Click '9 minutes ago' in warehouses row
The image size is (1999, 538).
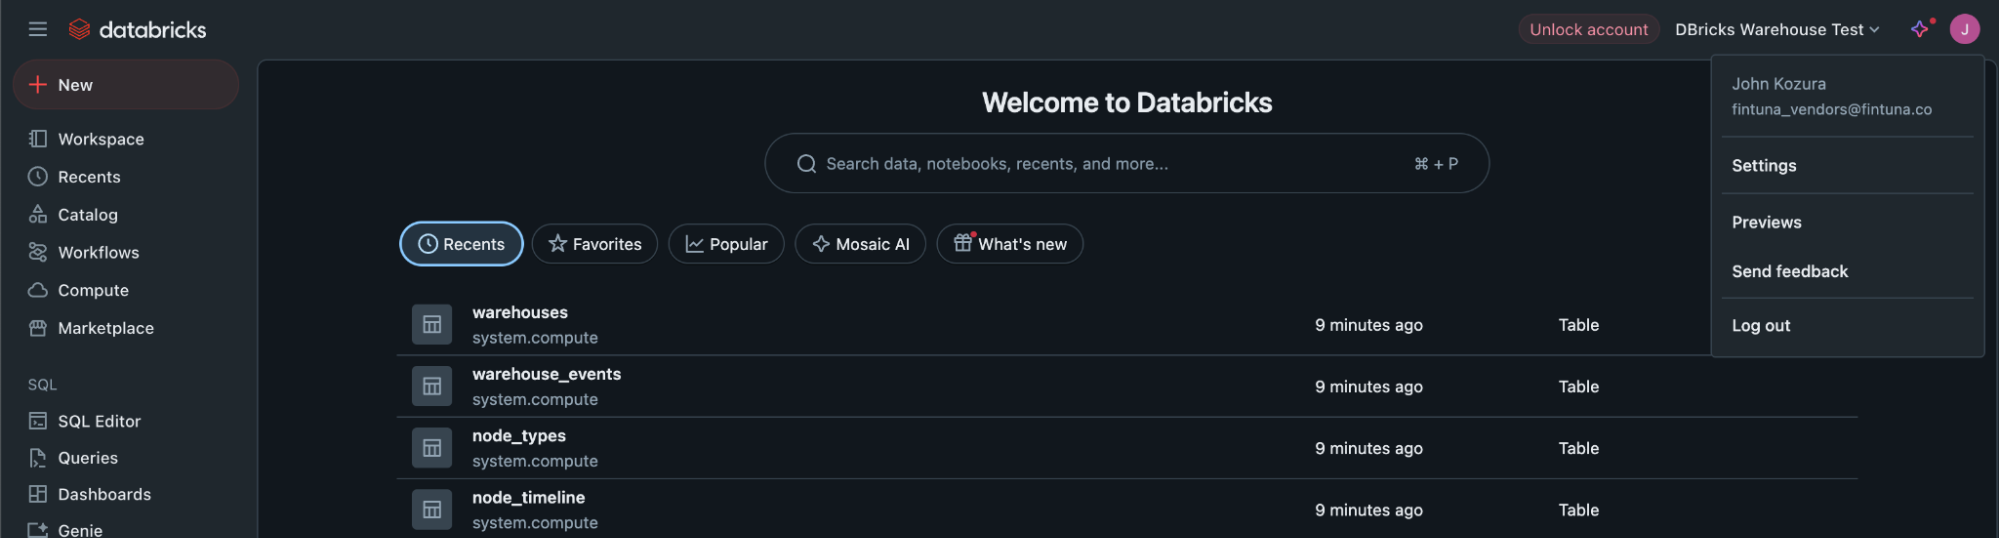click(x=1369, y=325)
